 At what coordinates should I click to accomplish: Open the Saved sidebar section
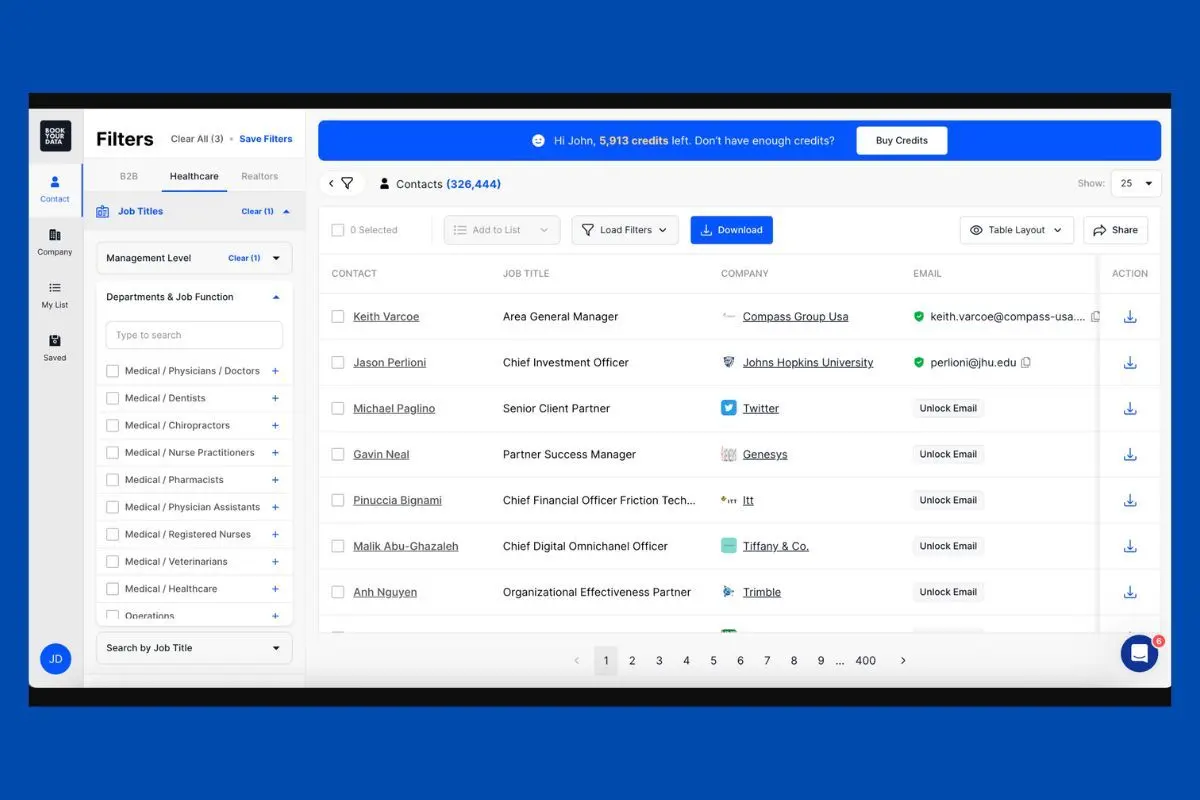[55, 347]
